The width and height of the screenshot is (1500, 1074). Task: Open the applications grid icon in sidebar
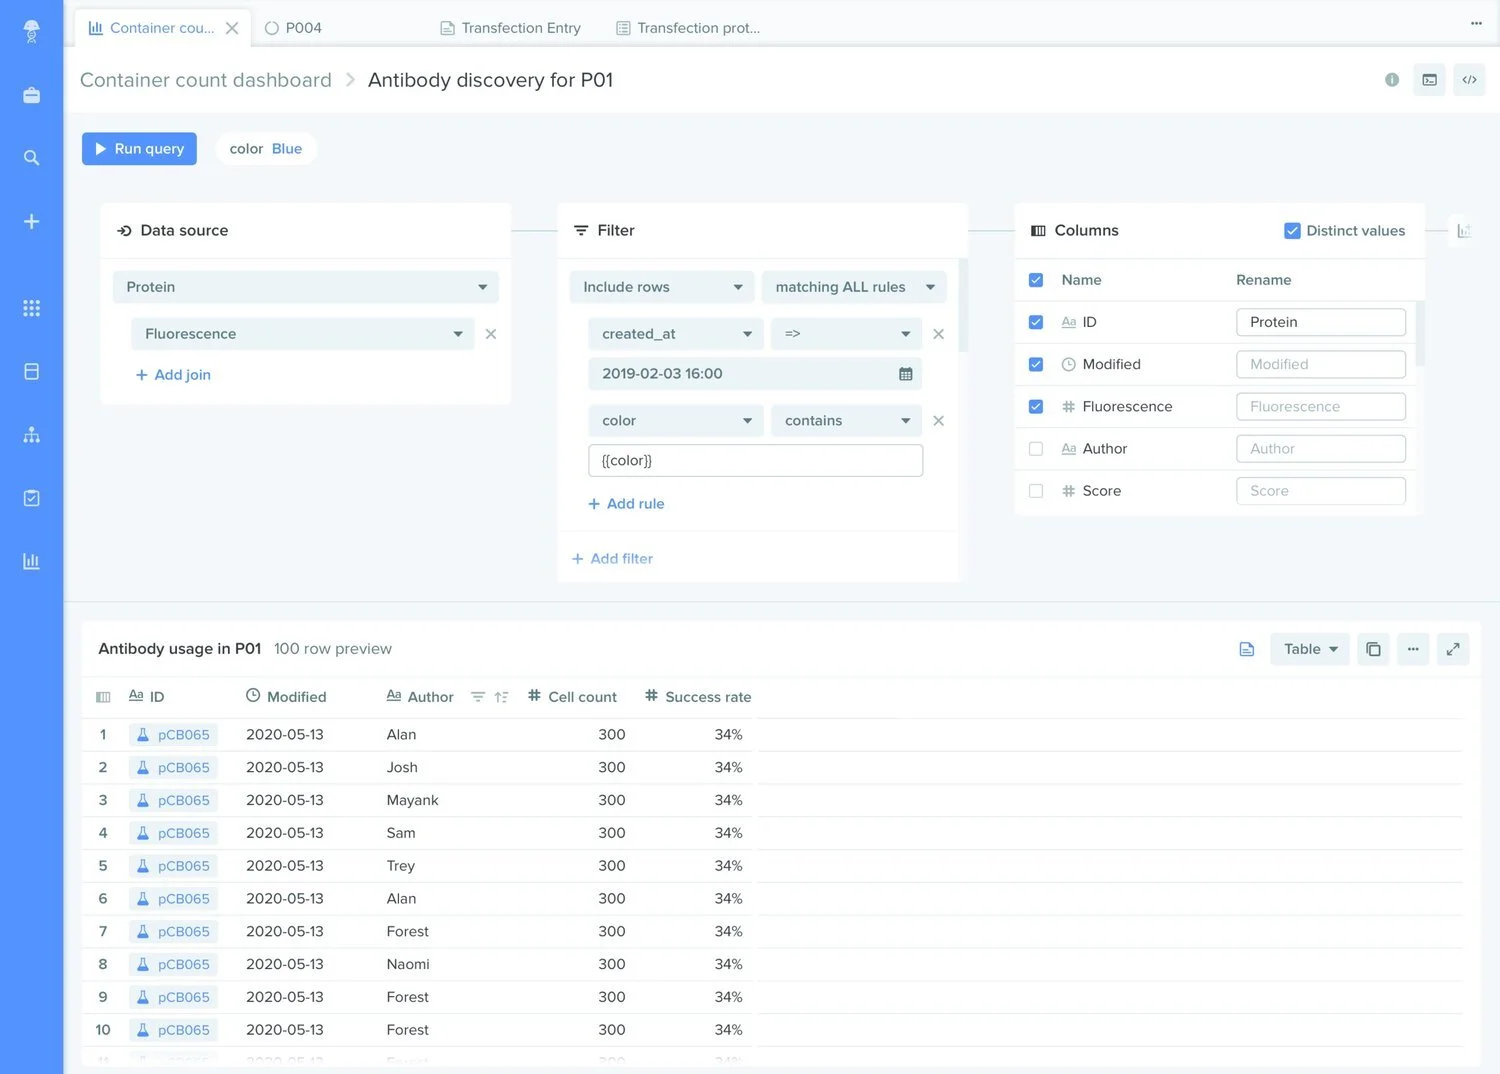(x=31, y=308)
